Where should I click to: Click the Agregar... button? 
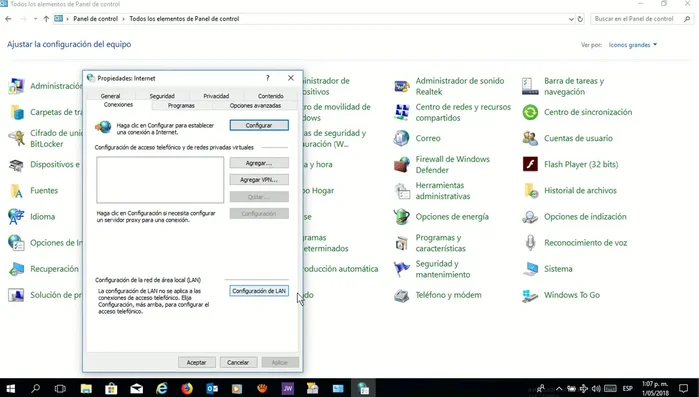(x=259, y=163)
